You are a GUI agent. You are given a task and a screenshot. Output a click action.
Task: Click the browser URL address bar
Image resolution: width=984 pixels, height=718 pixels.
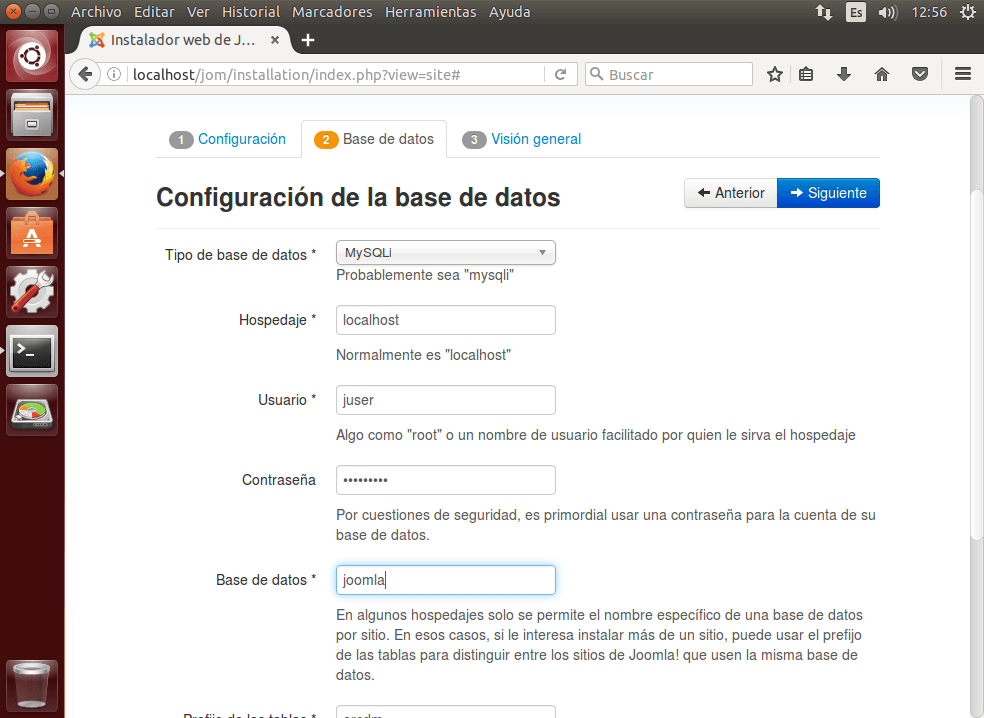click(x=336, y=75)
